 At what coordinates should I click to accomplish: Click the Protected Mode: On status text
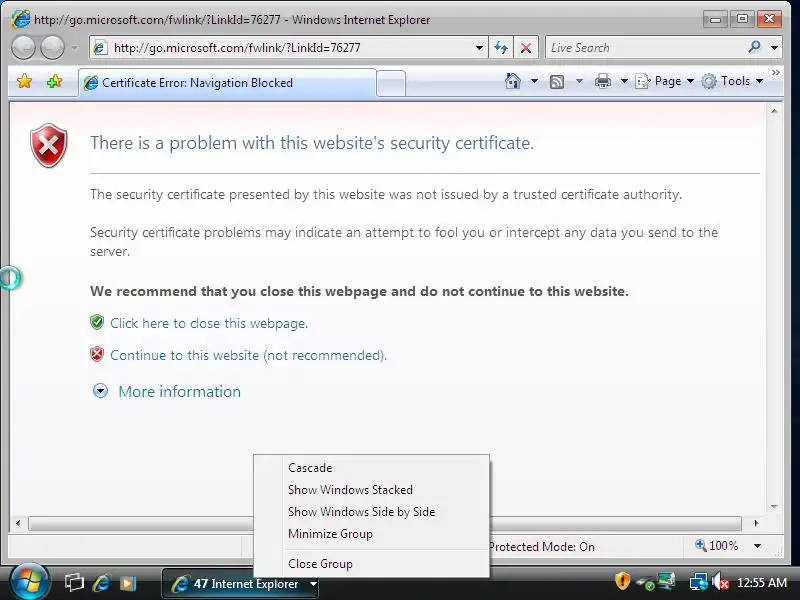click(542, 547)
